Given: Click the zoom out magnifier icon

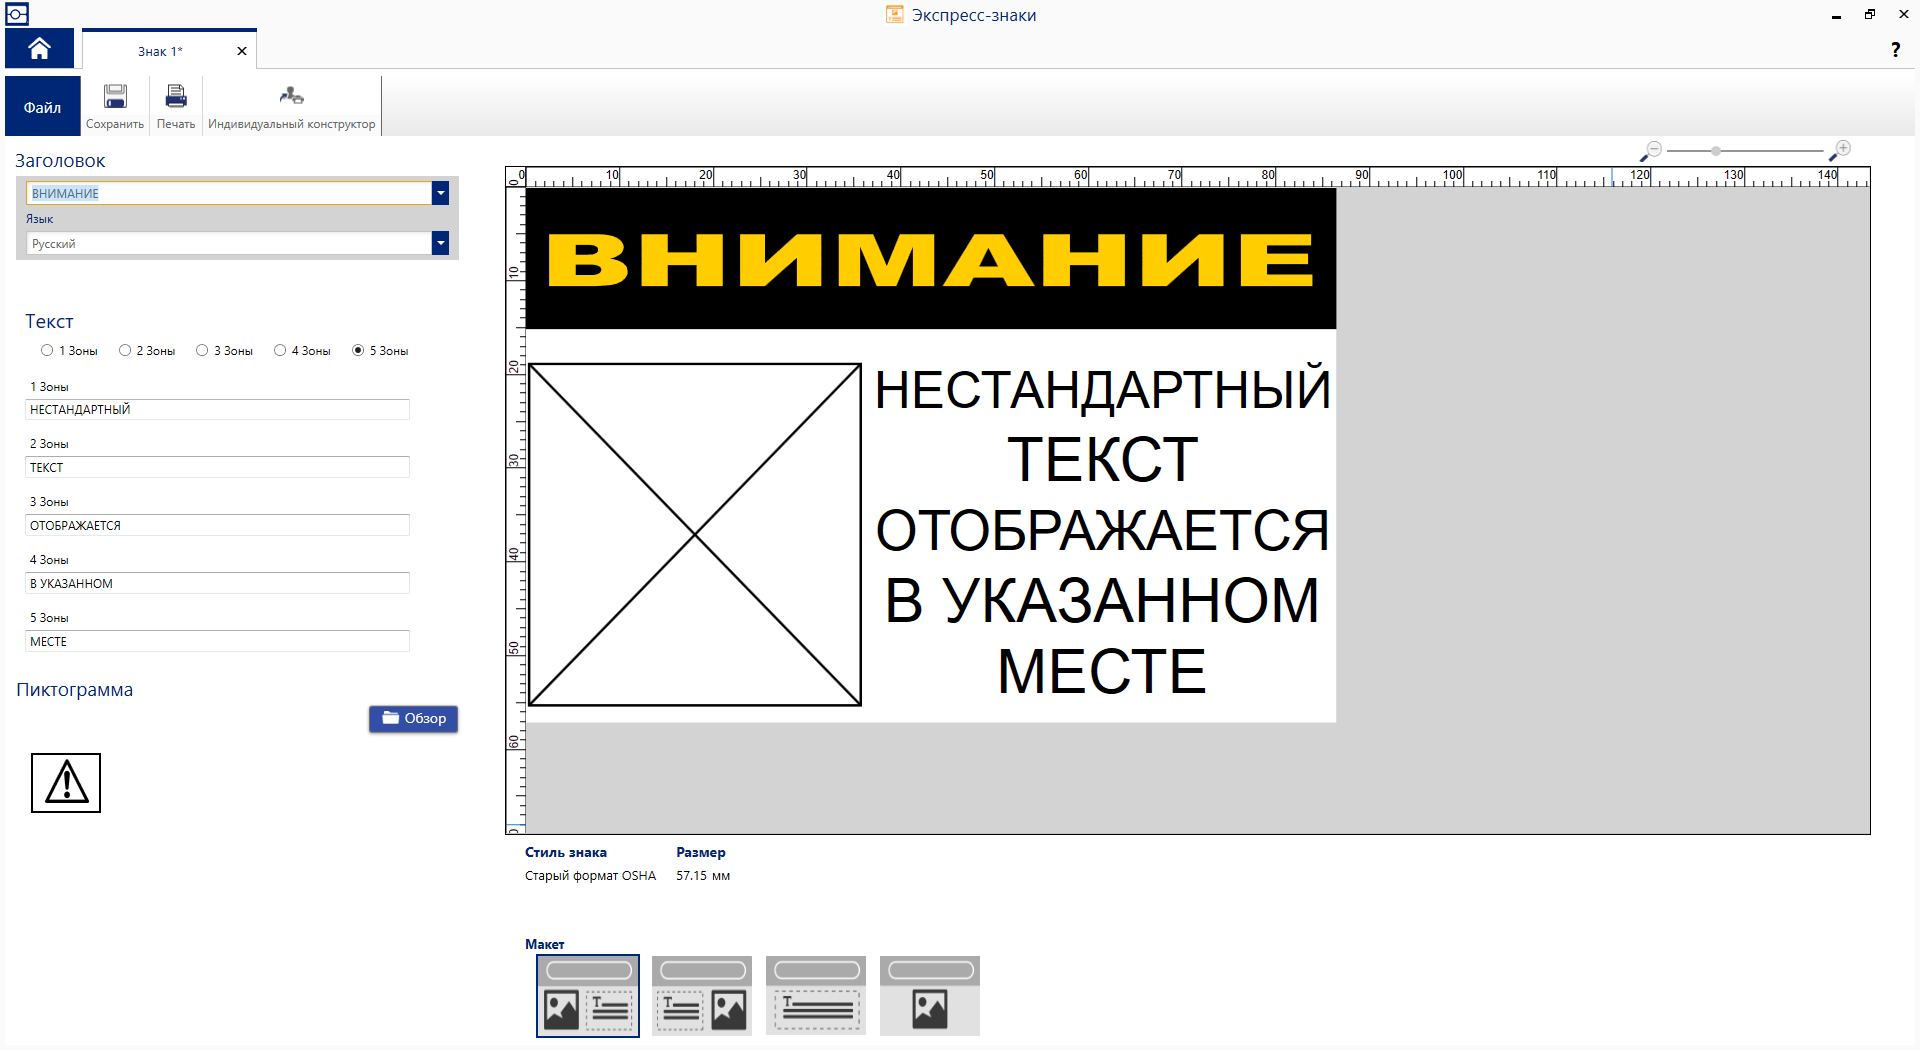Looking at the screenshot, I should pos(1653,148).
